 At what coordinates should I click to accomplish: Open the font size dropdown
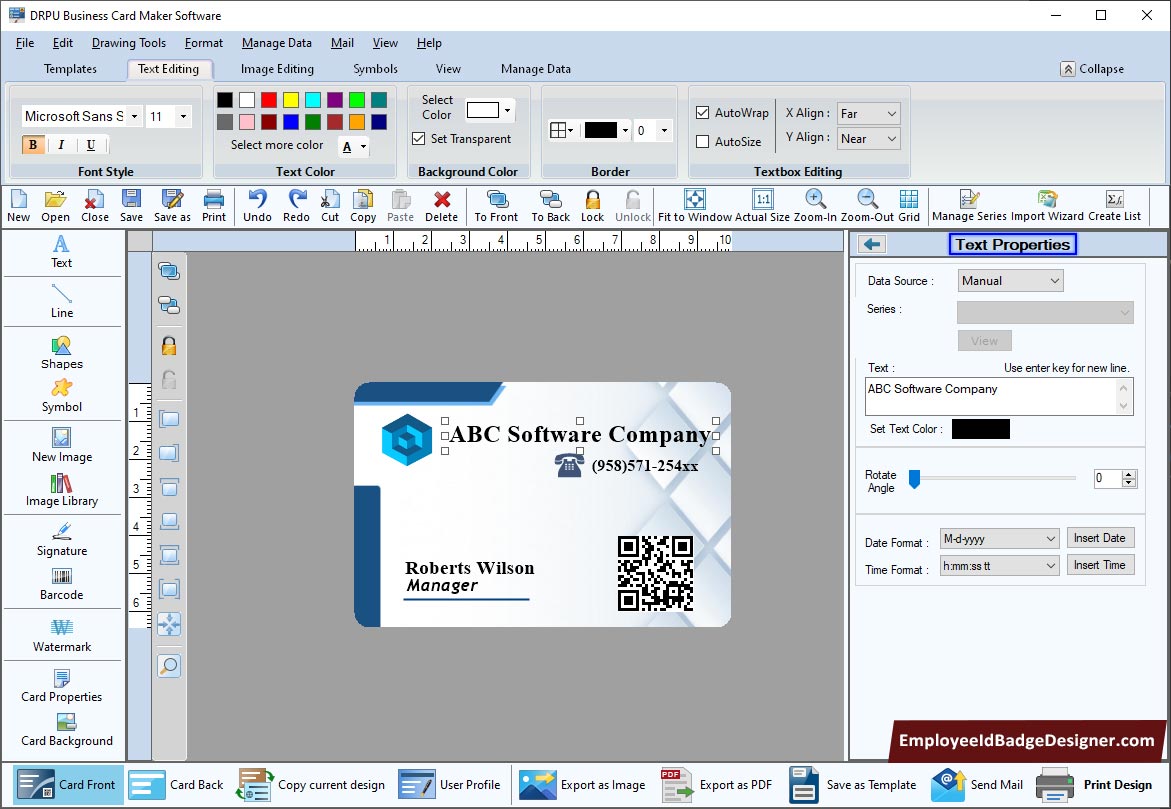(183, 116)
